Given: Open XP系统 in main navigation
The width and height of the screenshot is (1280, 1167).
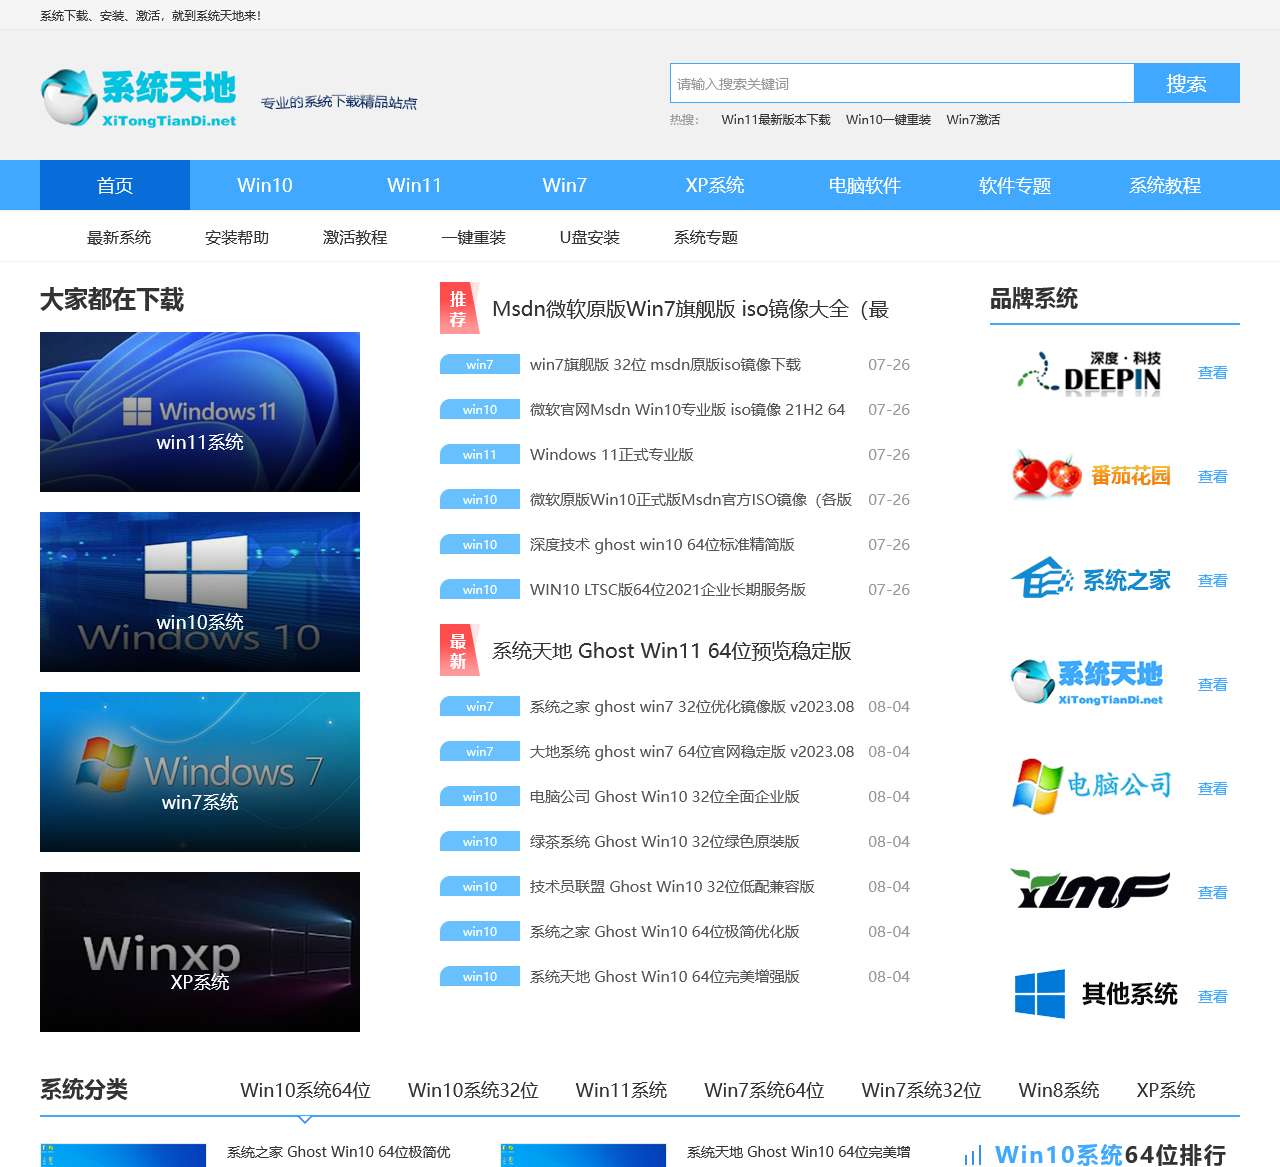Looking at the screenshot, I should coord(715,185).
